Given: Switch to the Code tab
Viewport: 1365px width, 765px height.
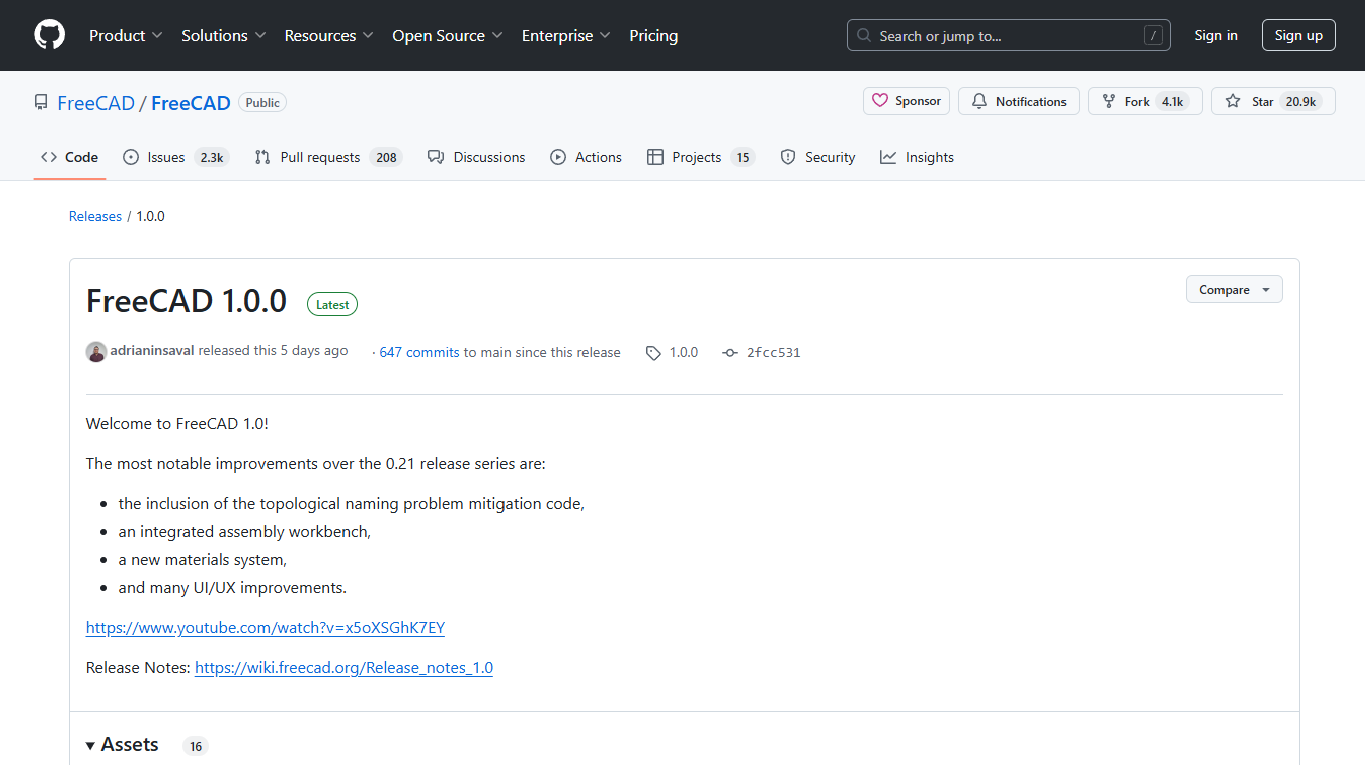Looking at the screenshot, I should point(70,157).
